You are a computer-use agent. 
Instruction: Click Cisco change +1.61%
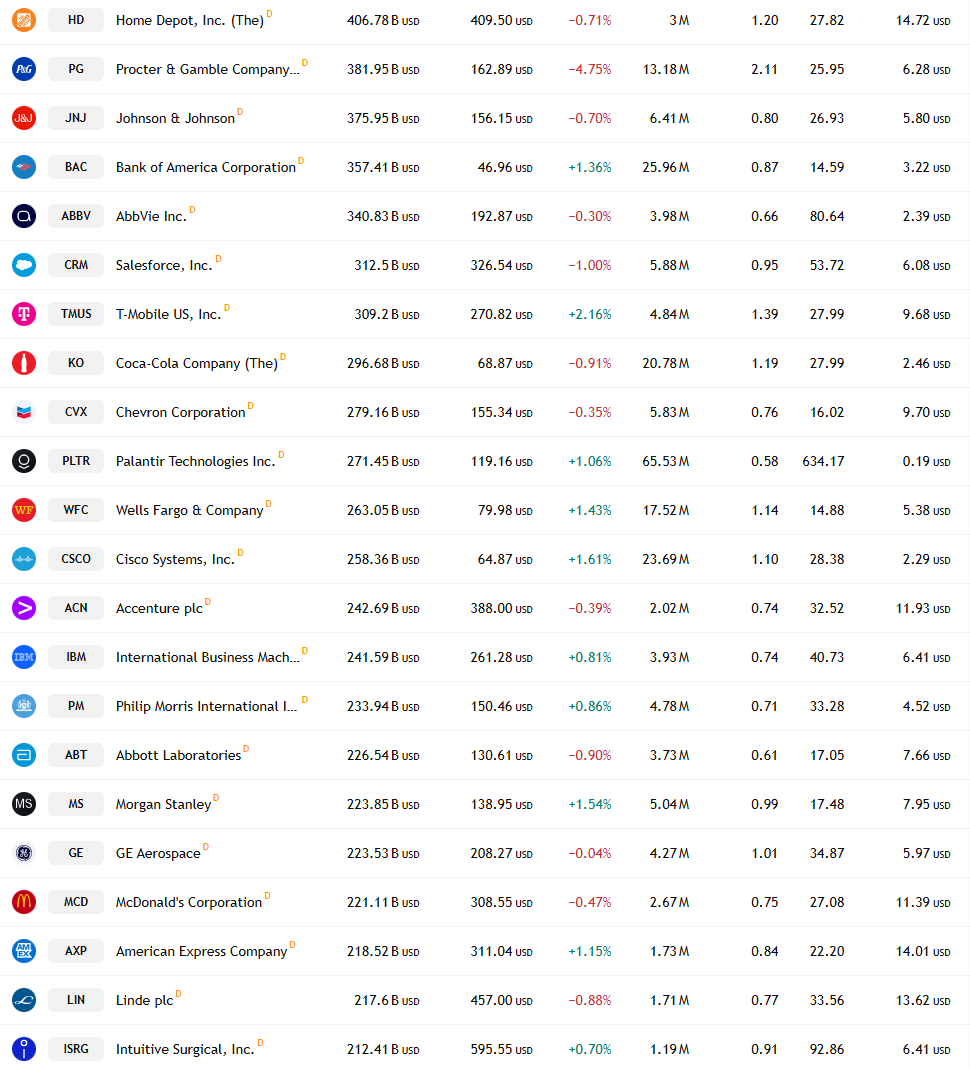coord(590,560)
